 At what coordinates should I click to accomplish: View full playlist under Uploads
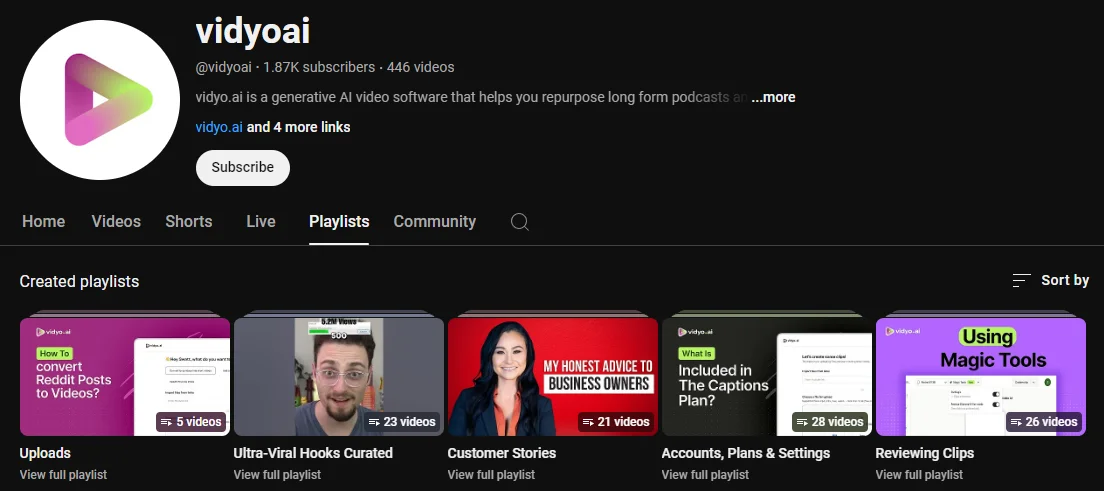tap(63, 475)
